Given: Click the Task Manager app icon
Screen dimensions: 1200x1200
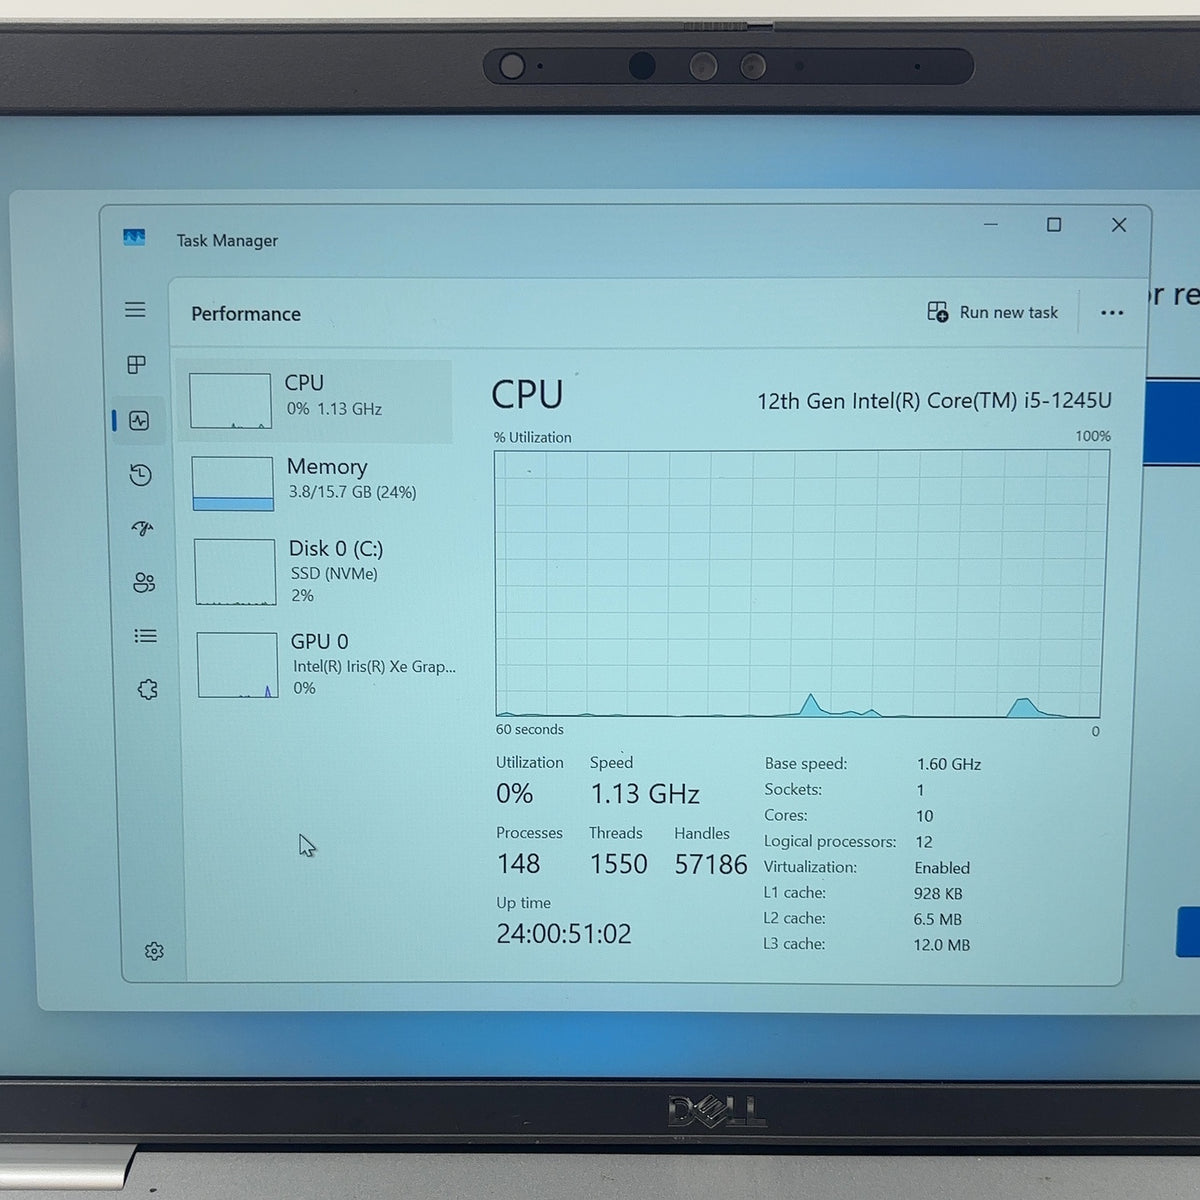Looking at the screenshot, I should pos(134,238).
